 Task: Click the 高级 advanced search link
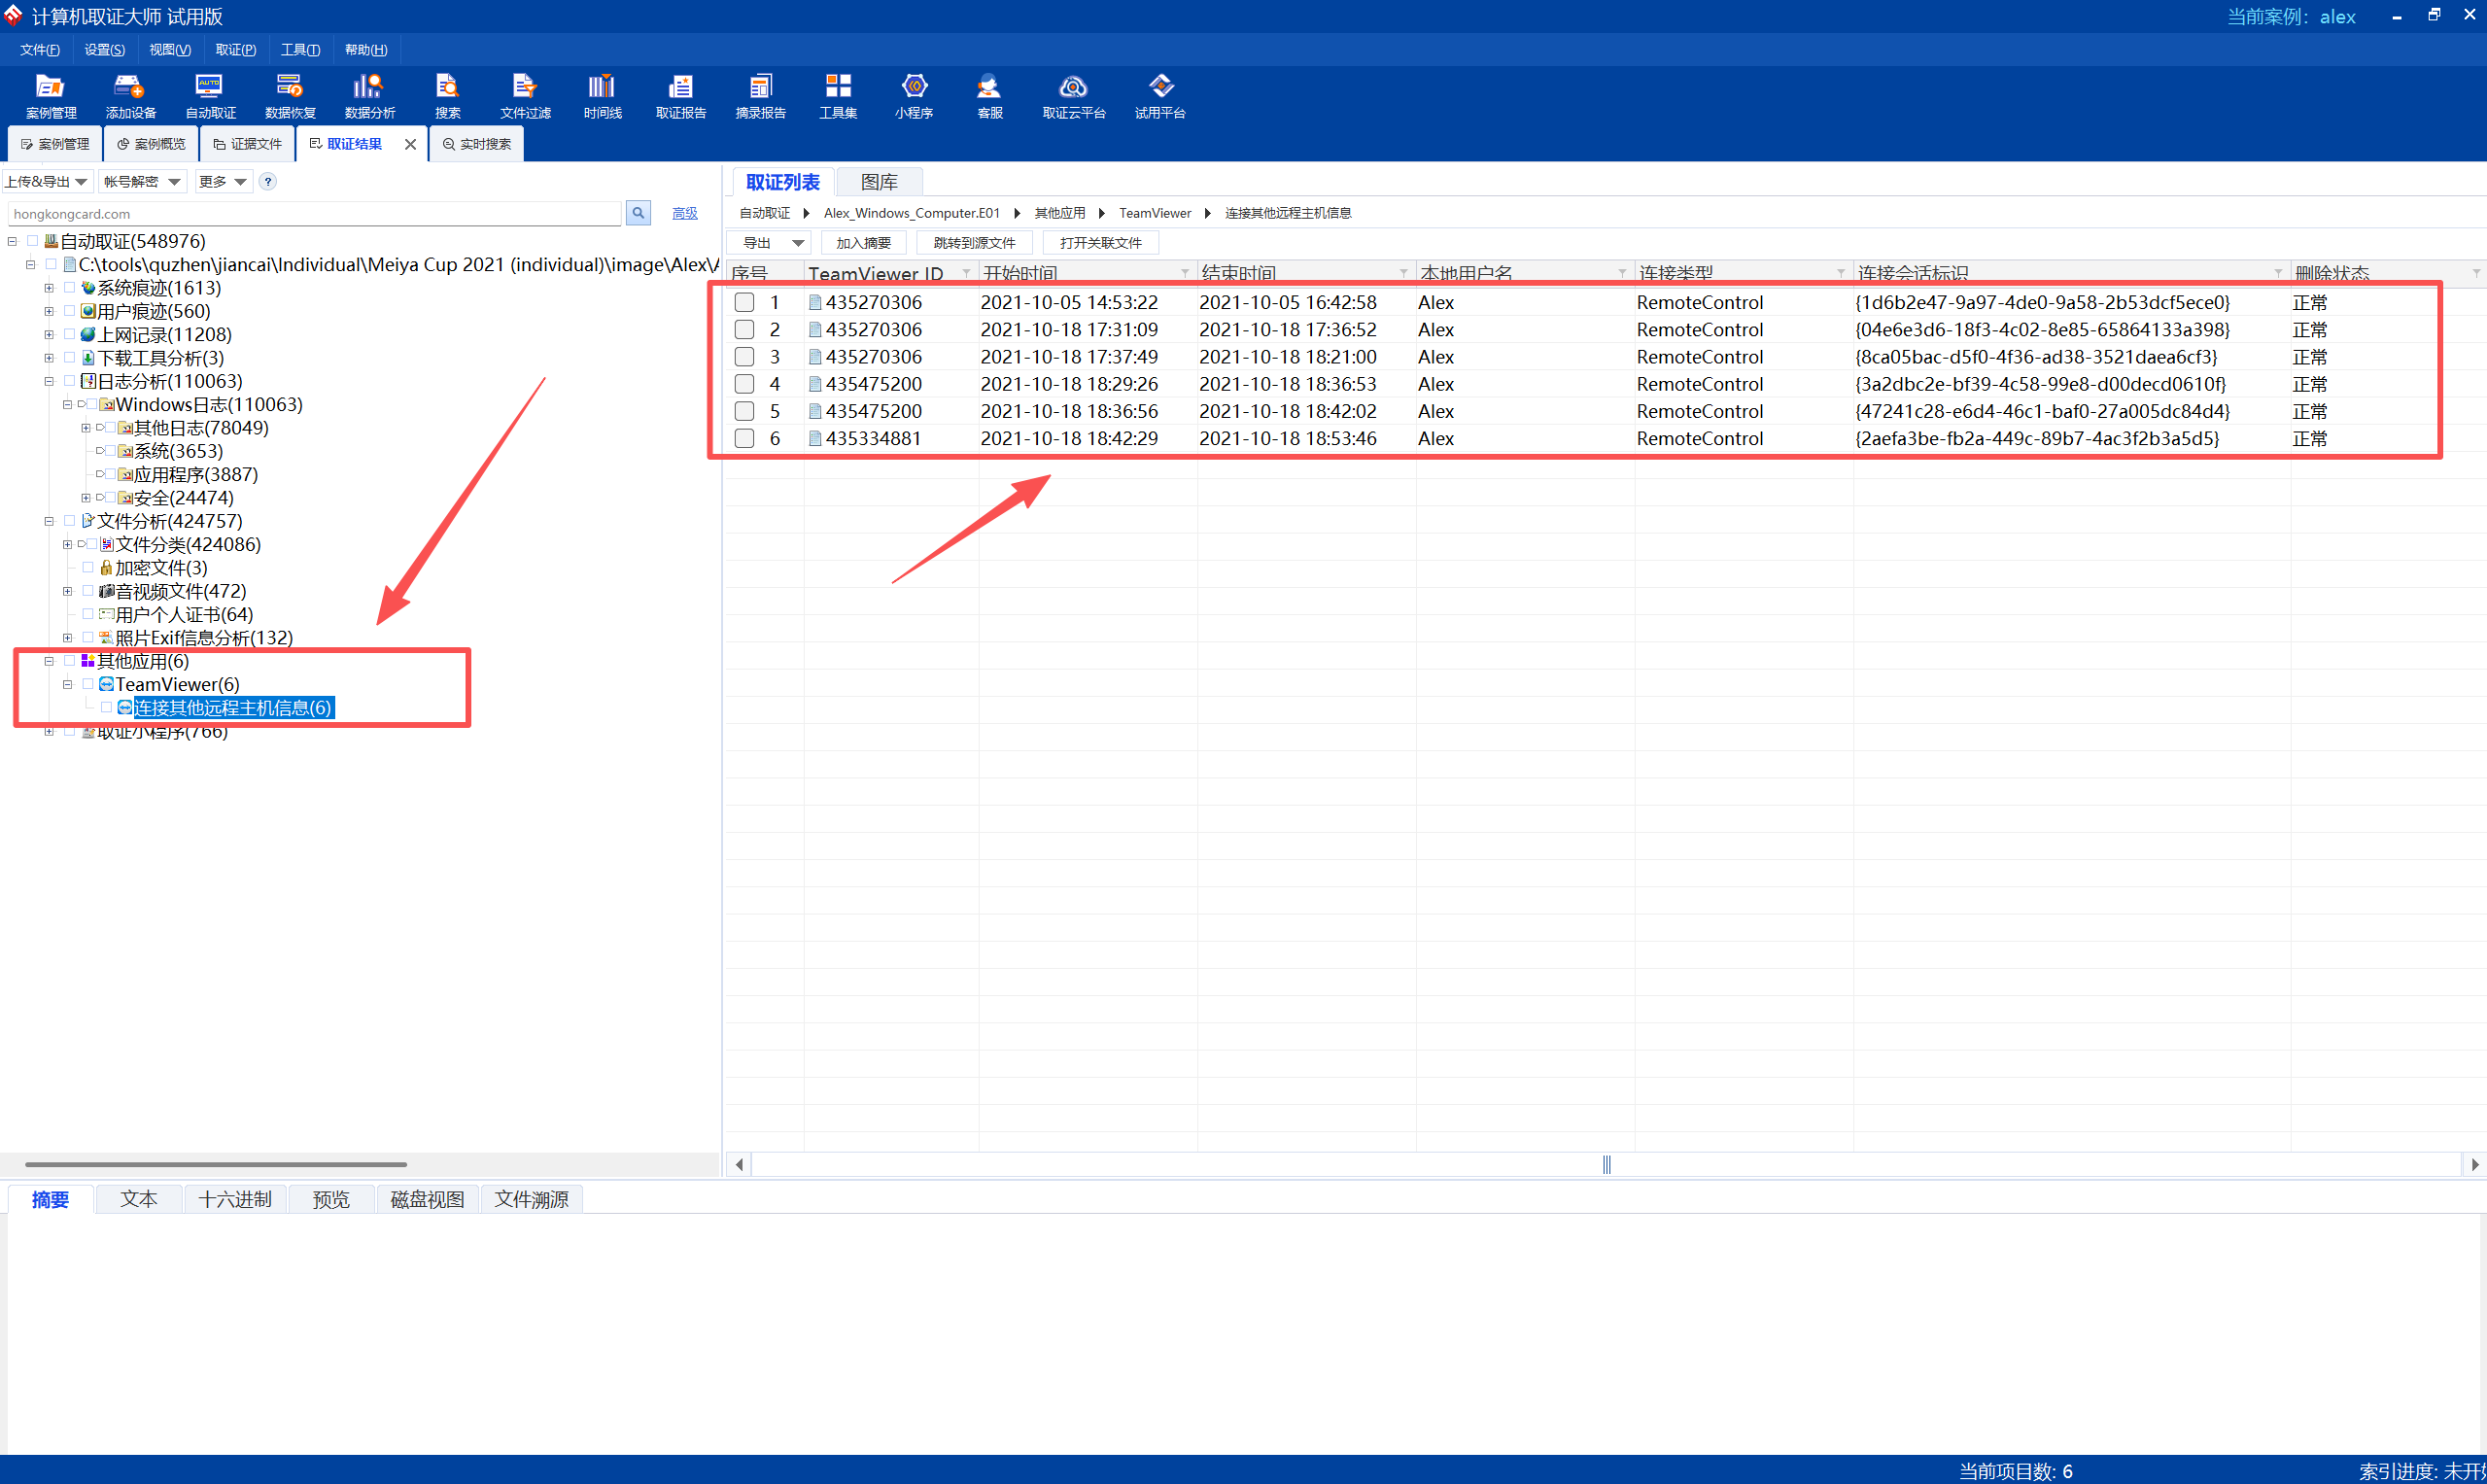(x=684, y=213)
